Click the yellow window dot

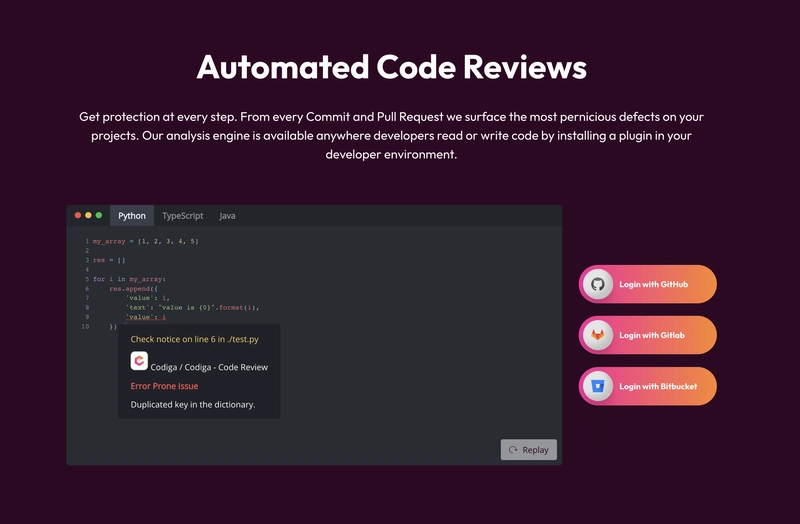(x=88, y=215)
